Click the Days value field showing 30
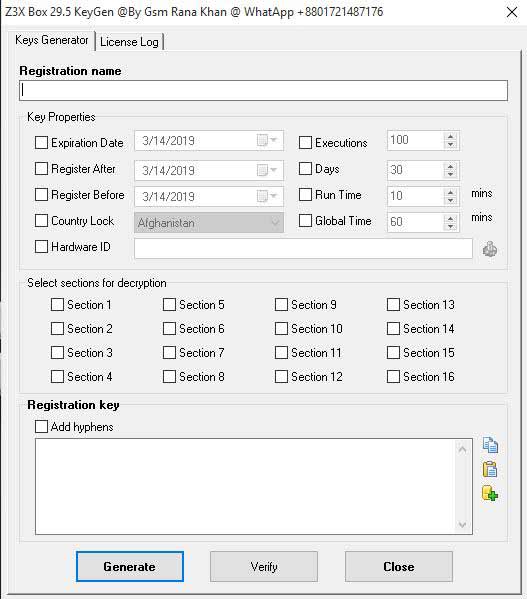Screen dimensions: 527x599 (415, 170)
